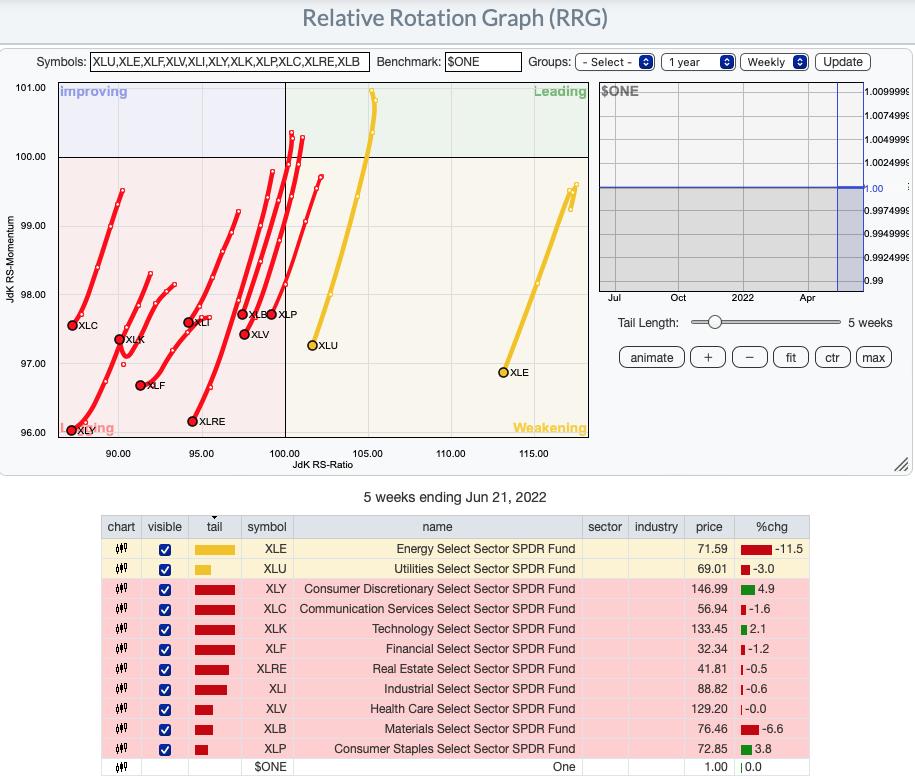Screen dimensions: 915x779
Task: Uncheck visibility for XLE Energy fund
Action: click(x=165, y=549)
